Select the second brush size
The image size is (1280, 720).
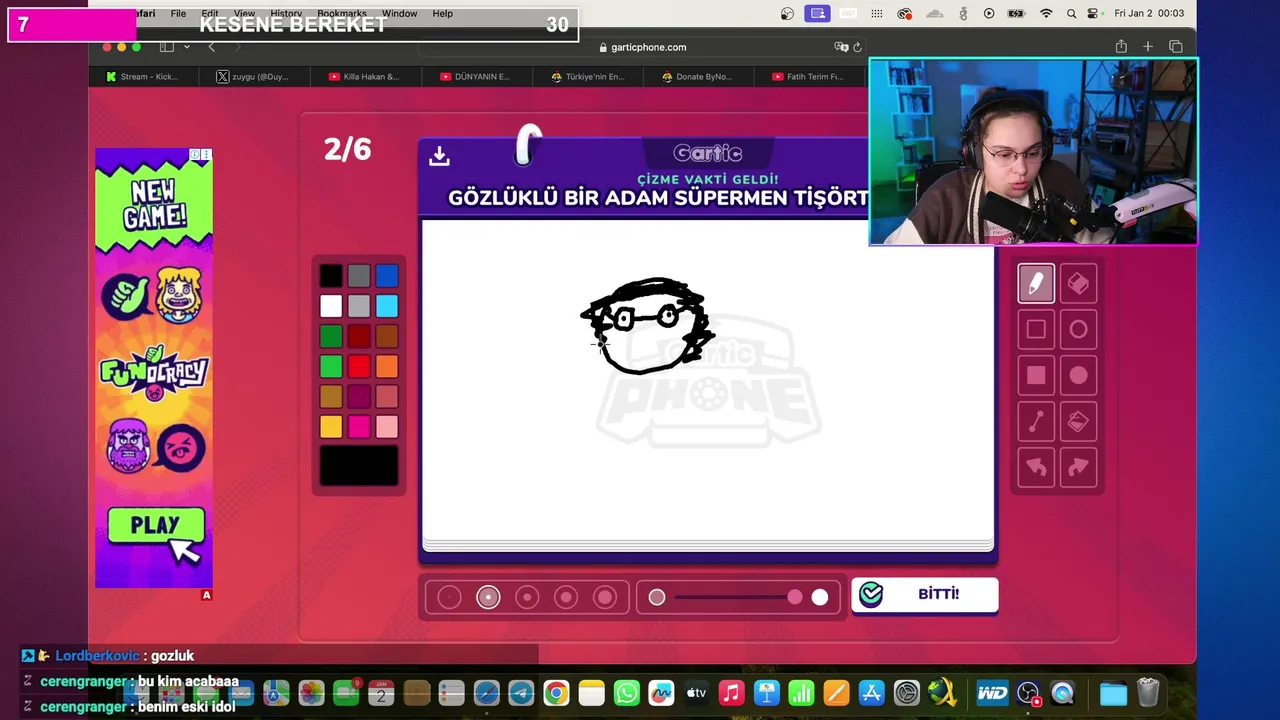tap(488, 597)
